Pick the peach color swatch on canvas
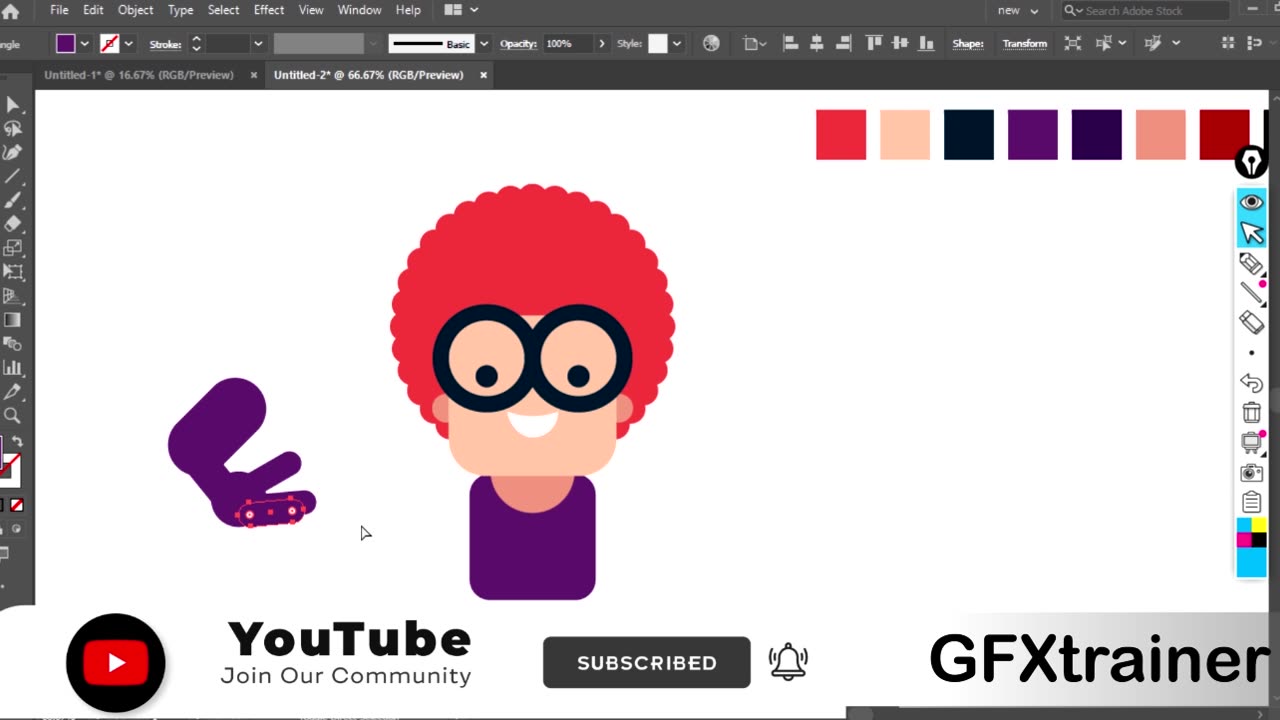Viewport: 1280px width, 720px height. (x=905, y=135)
